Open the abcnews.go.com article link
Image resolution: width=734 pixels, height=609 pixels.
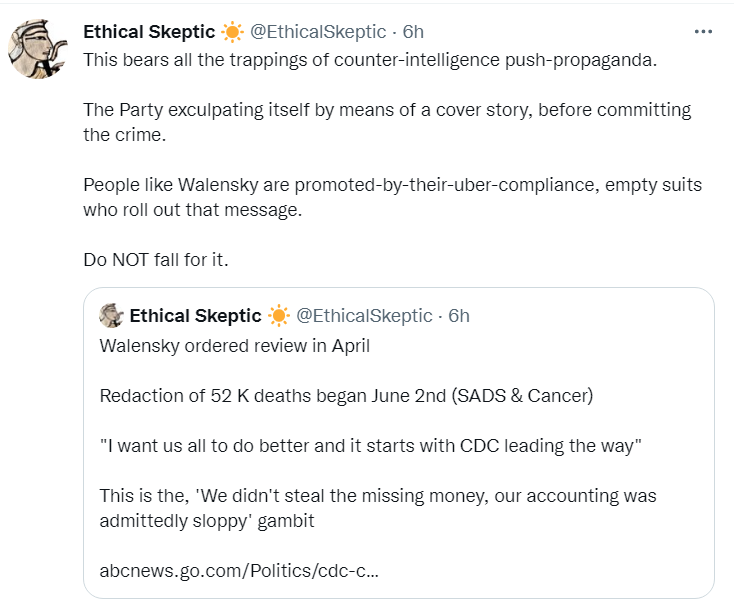click(239, 573)
